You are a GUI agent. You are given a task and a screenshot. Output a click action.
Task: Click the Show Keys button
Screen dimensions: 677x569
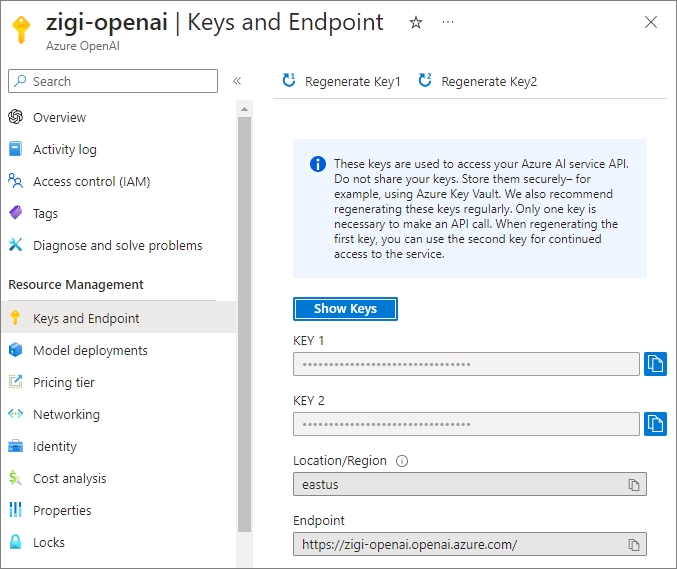[x=345, y=309]
